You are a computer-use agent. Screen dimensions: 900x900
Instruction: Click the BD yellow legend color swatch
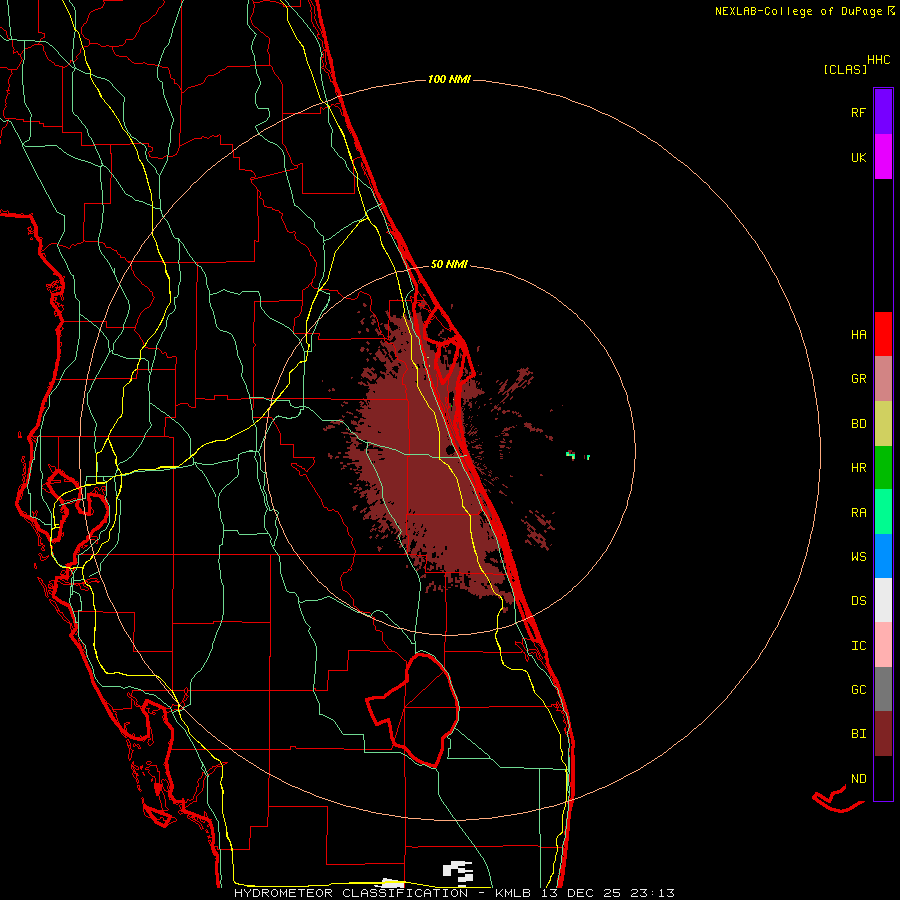point(883,424)
